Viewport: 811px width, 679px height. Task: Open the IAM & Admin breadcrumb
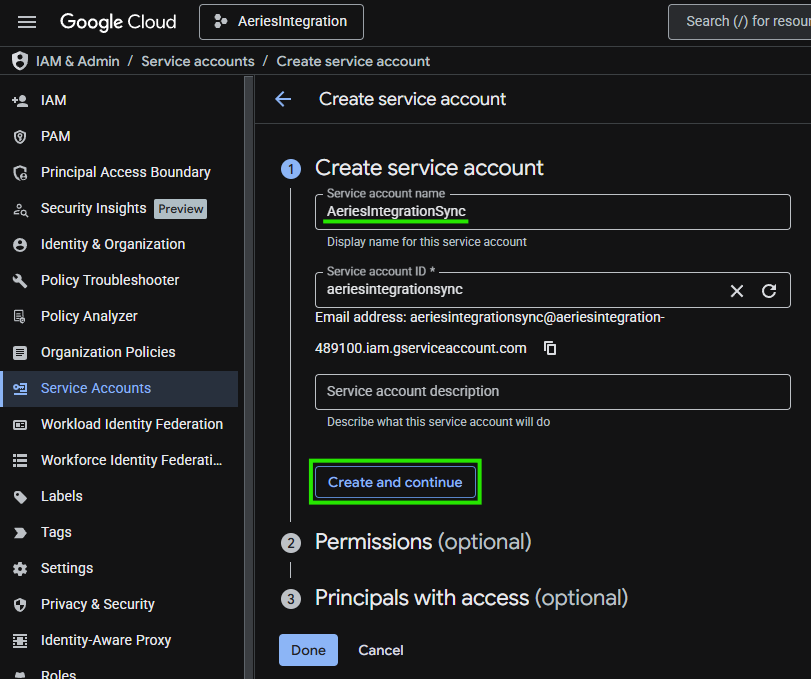tap(78, 61)
